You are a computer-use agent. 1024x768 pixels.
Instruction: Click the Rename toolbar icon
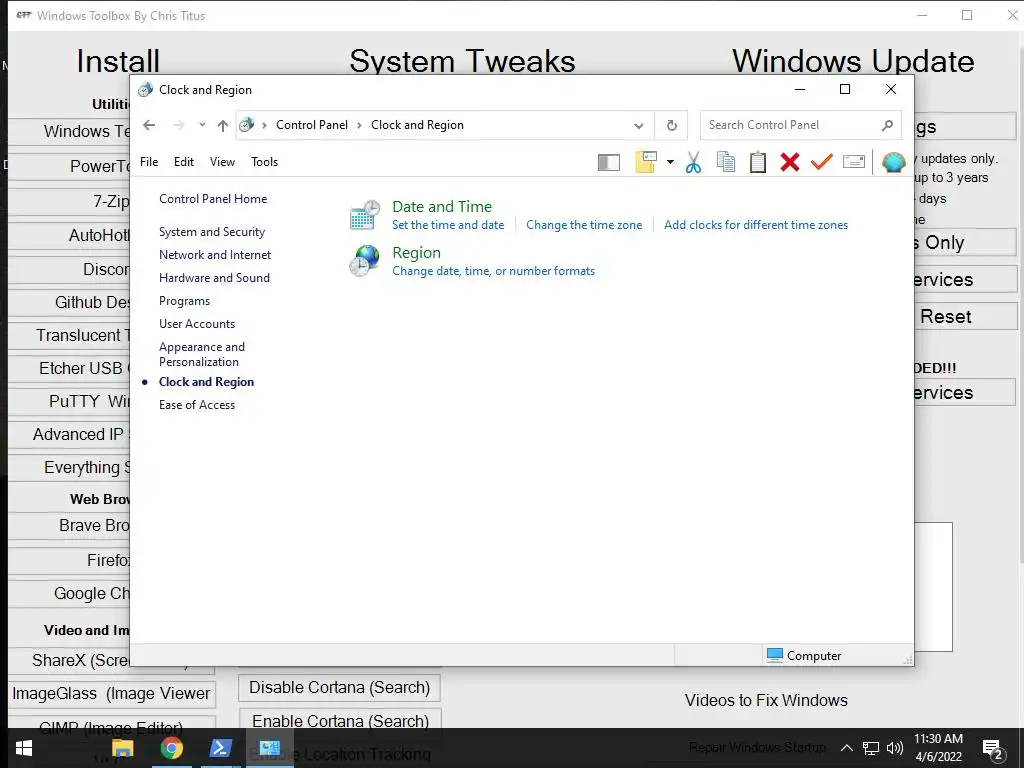854,161
